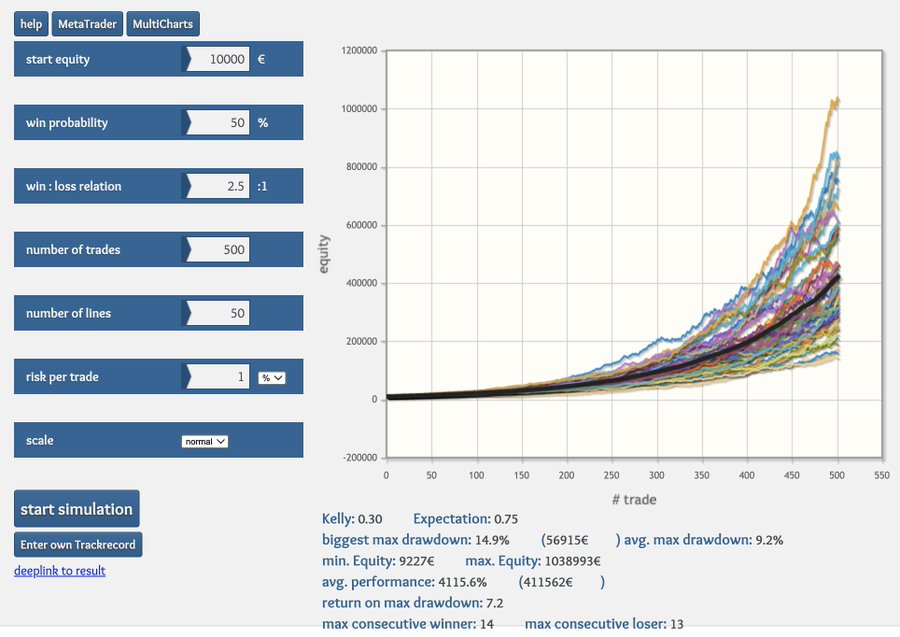Click the '# trade' x-axis label
Screen dimensions: 900x637
click(x=633, y=499)
